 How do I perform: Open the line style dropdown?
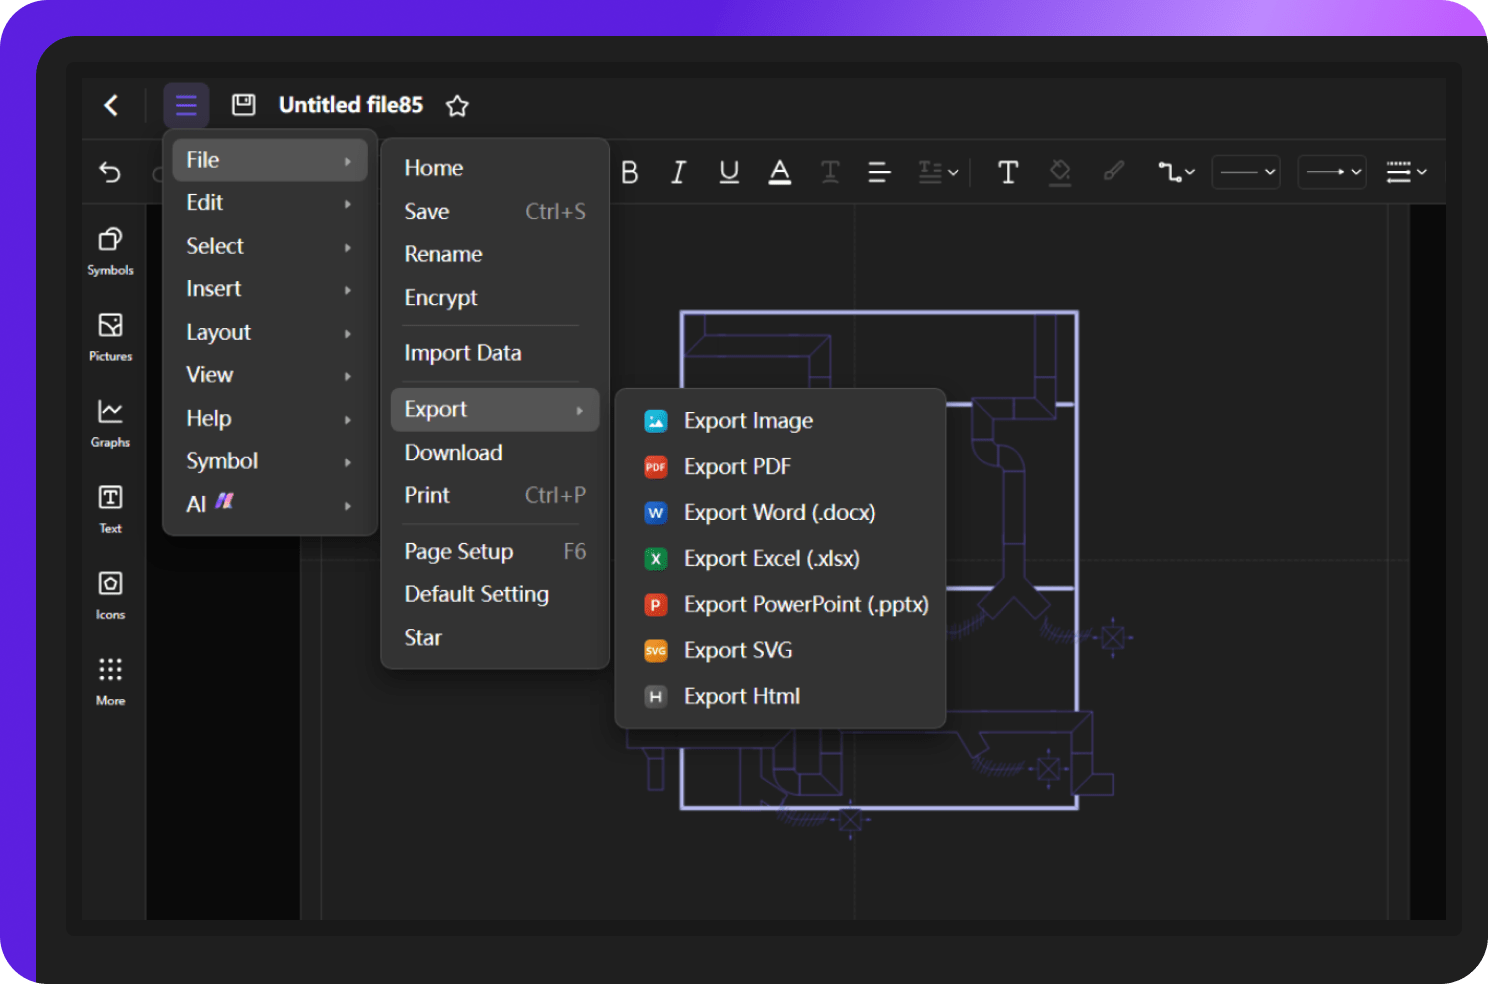point(1245,171)
